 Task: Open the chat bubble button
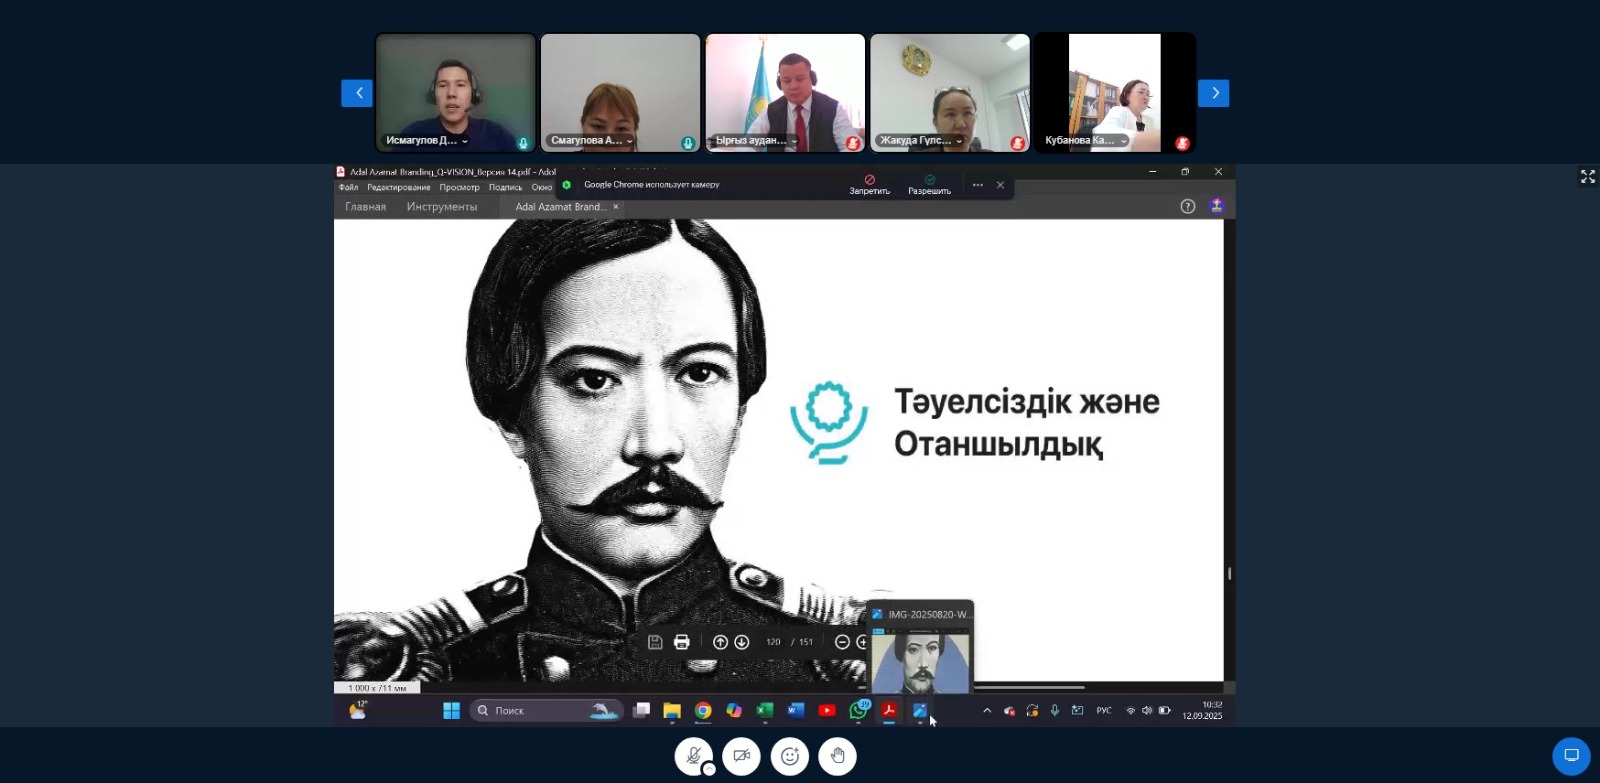pos(1571,756)
